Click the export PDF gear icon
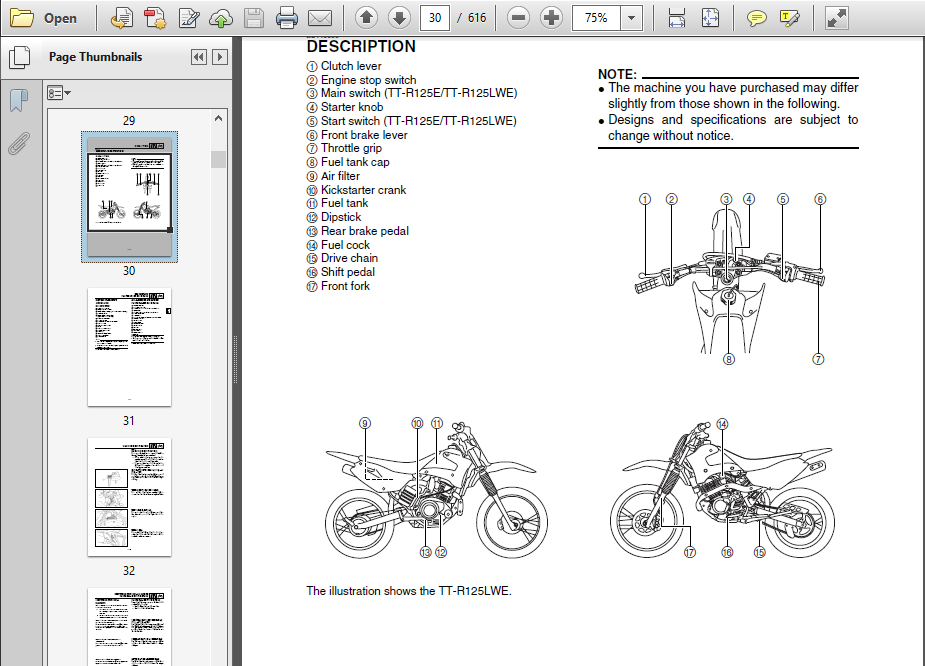 coord(155,18)
